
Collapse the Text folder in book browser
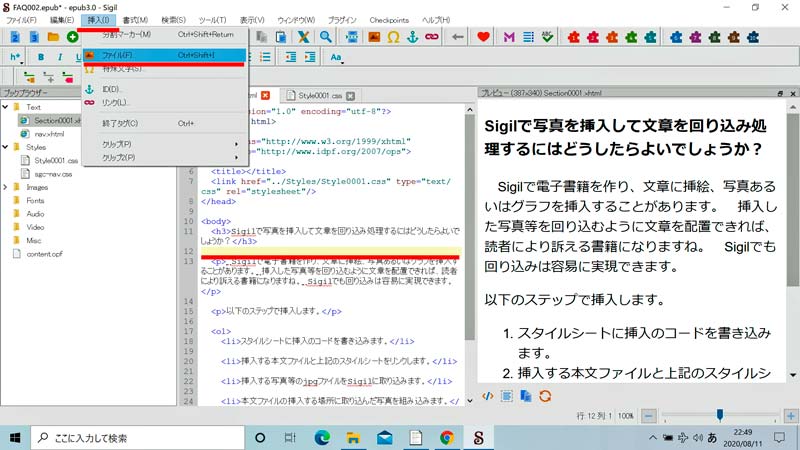[7, 106]
